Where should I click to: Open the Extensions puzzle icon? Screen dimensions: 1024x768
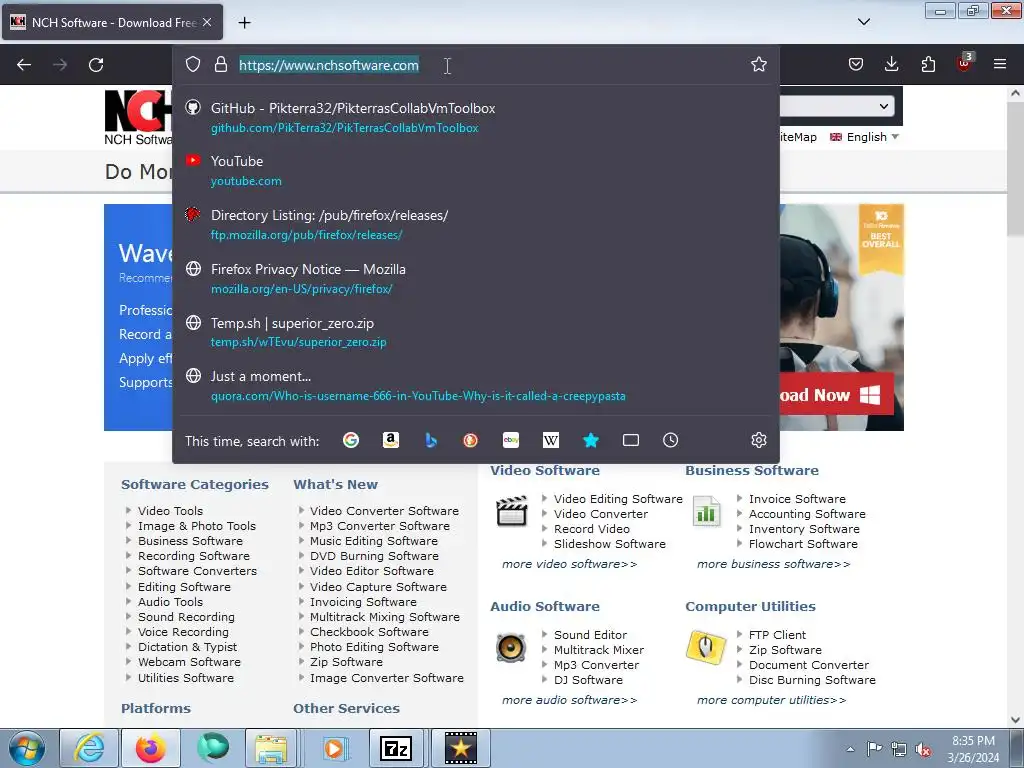point(928,64)
